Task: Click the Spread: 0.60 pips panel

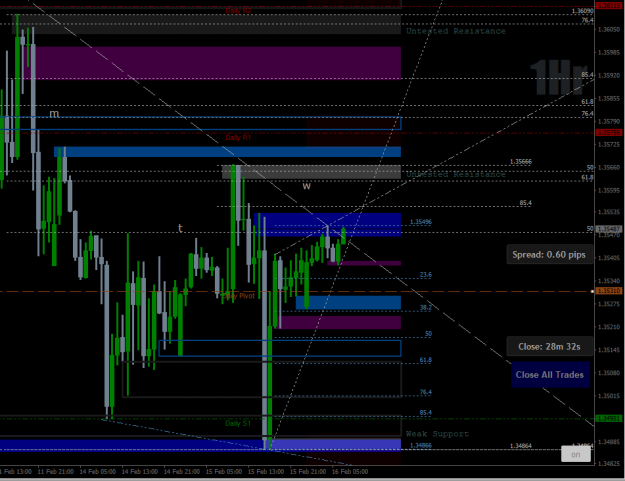Action: click(549, 254)
